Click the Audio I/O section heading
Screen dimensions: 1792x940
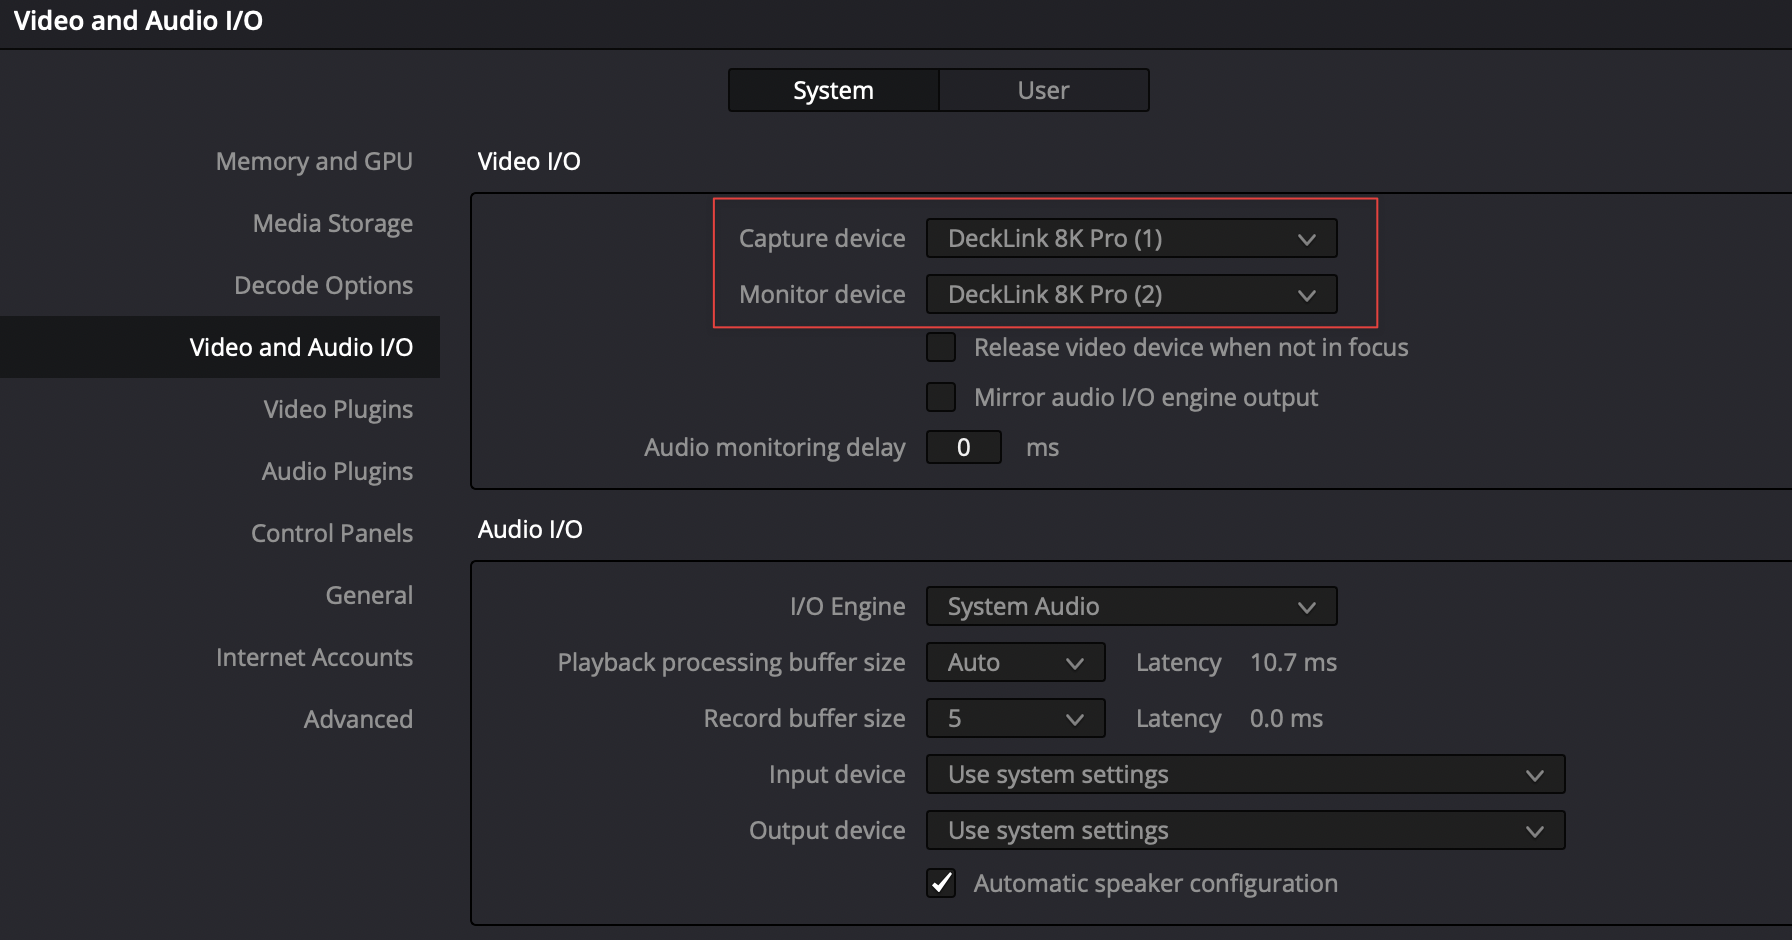[530, 529]
